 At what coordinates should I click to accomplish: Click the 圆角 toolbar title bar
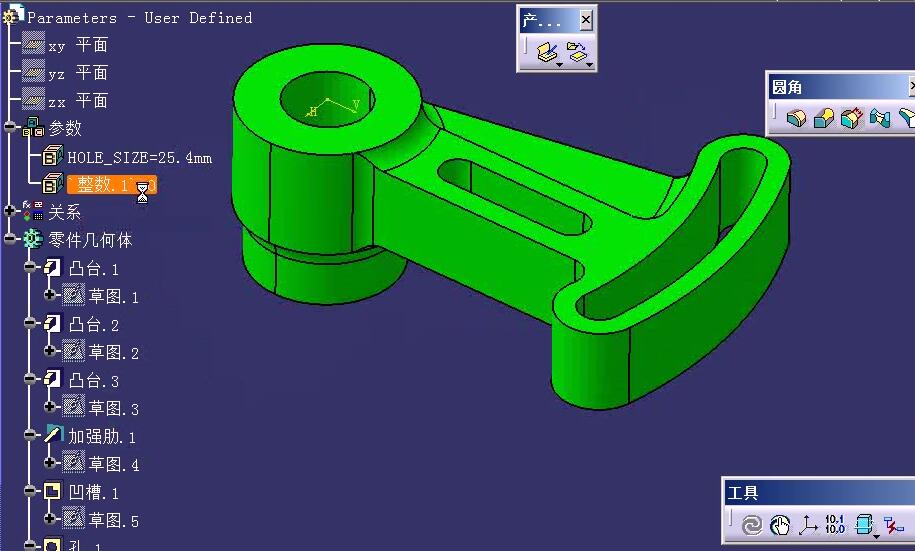click(839, 87)
